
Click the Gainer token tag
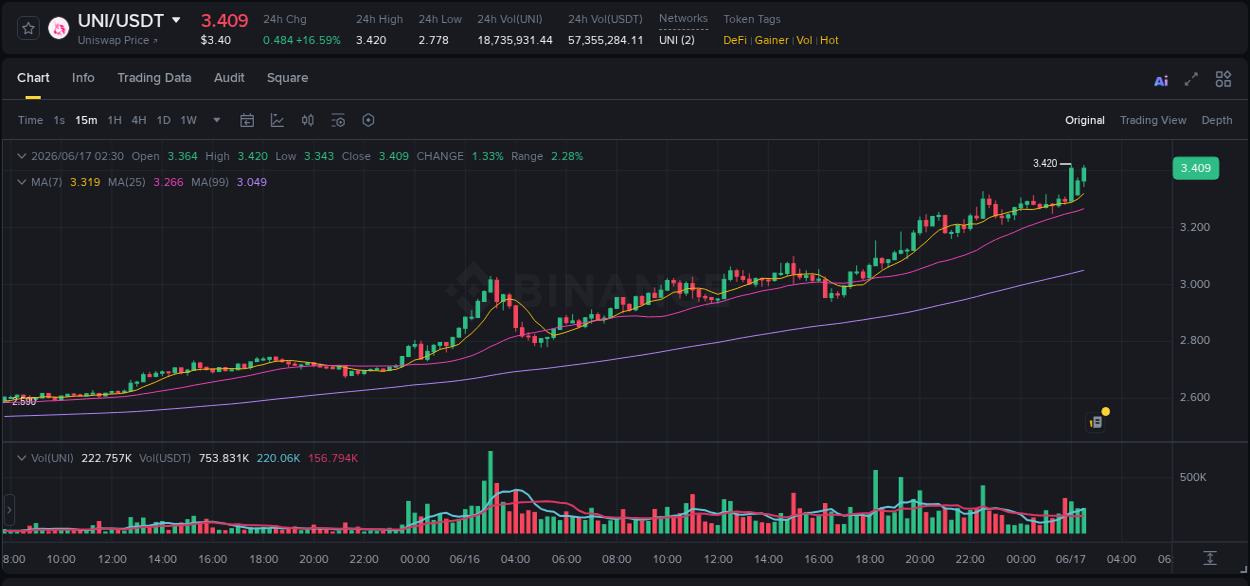[772, 40]
